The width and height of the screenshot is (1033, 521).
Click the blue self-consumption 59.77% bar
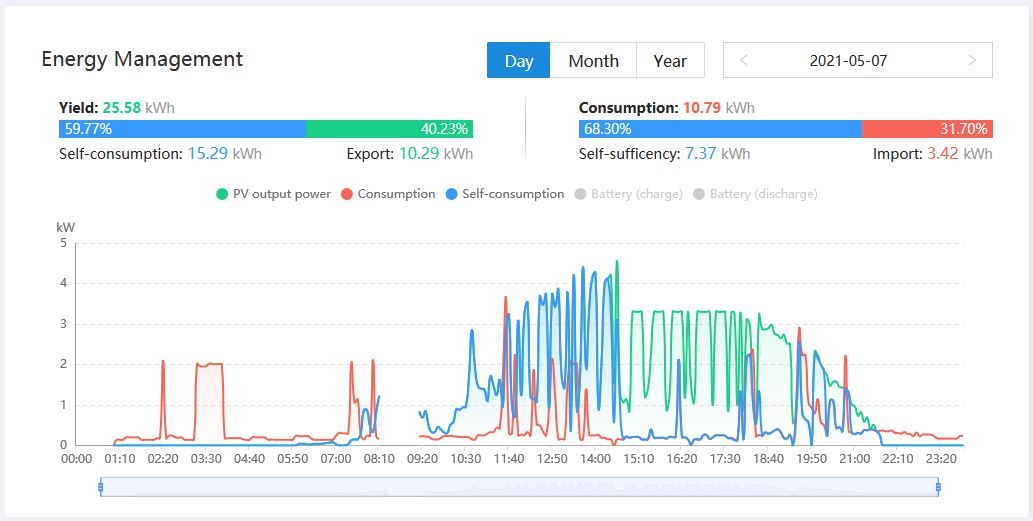point(182,129)
